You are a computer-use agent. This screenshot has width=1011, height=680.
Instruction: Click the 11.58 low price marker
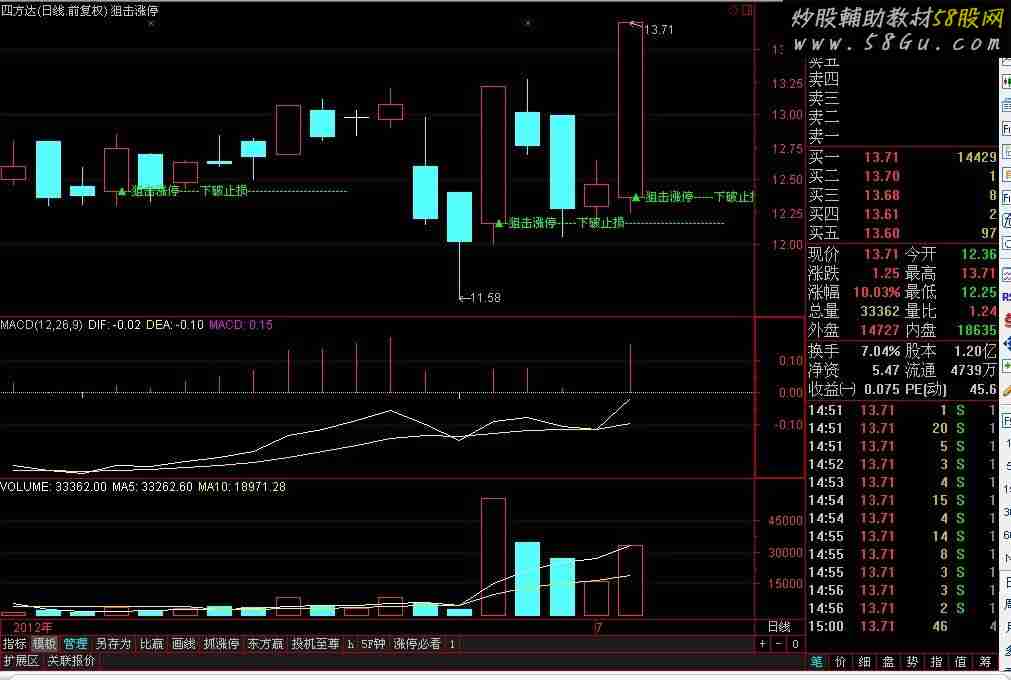[x=486, y=298]
